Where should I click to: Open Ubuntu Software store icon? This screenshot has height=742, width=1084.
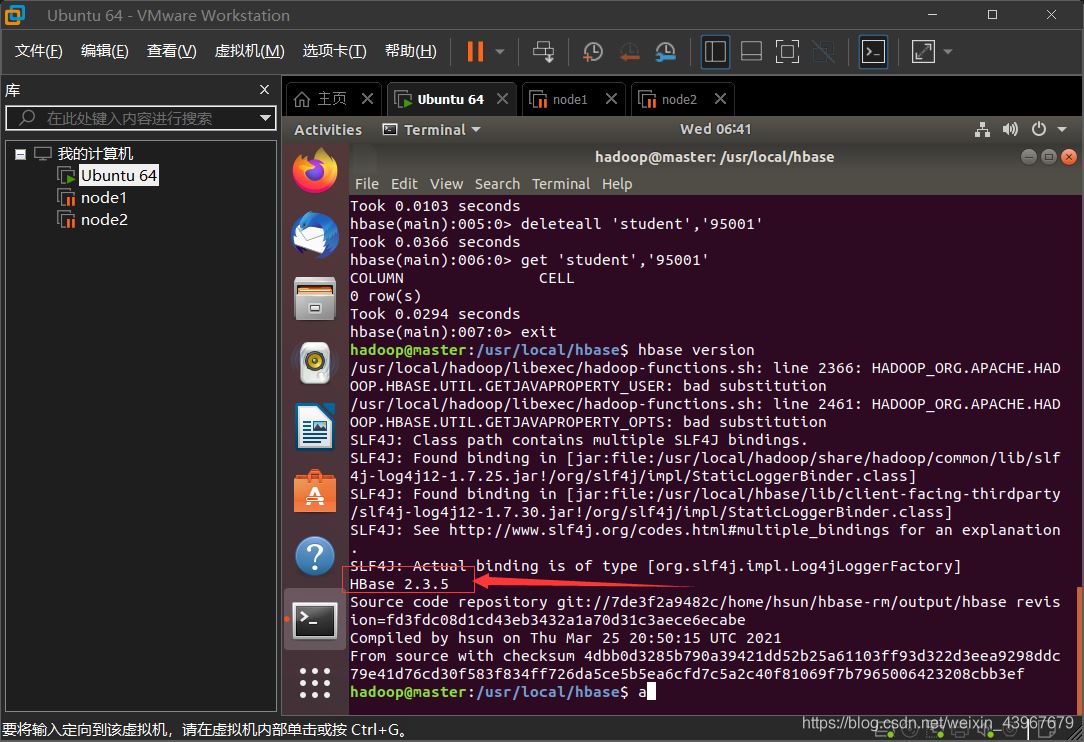point(315,491)
